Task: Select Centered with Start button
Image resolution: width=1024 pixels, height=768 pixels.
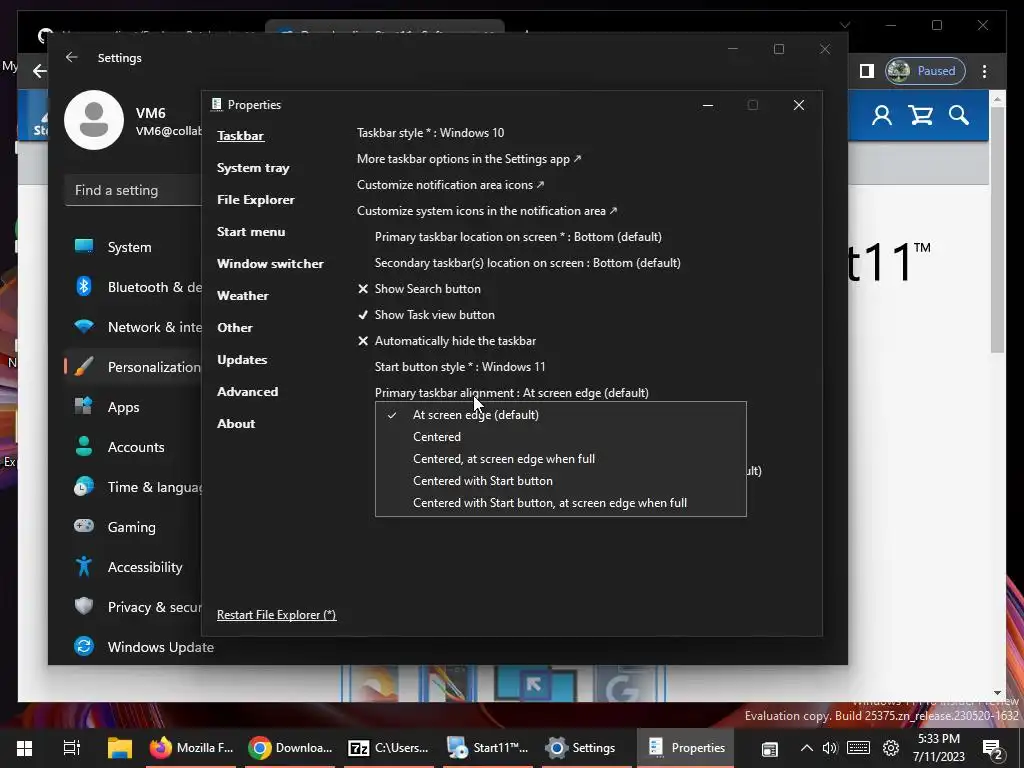Action: point(560,481)
